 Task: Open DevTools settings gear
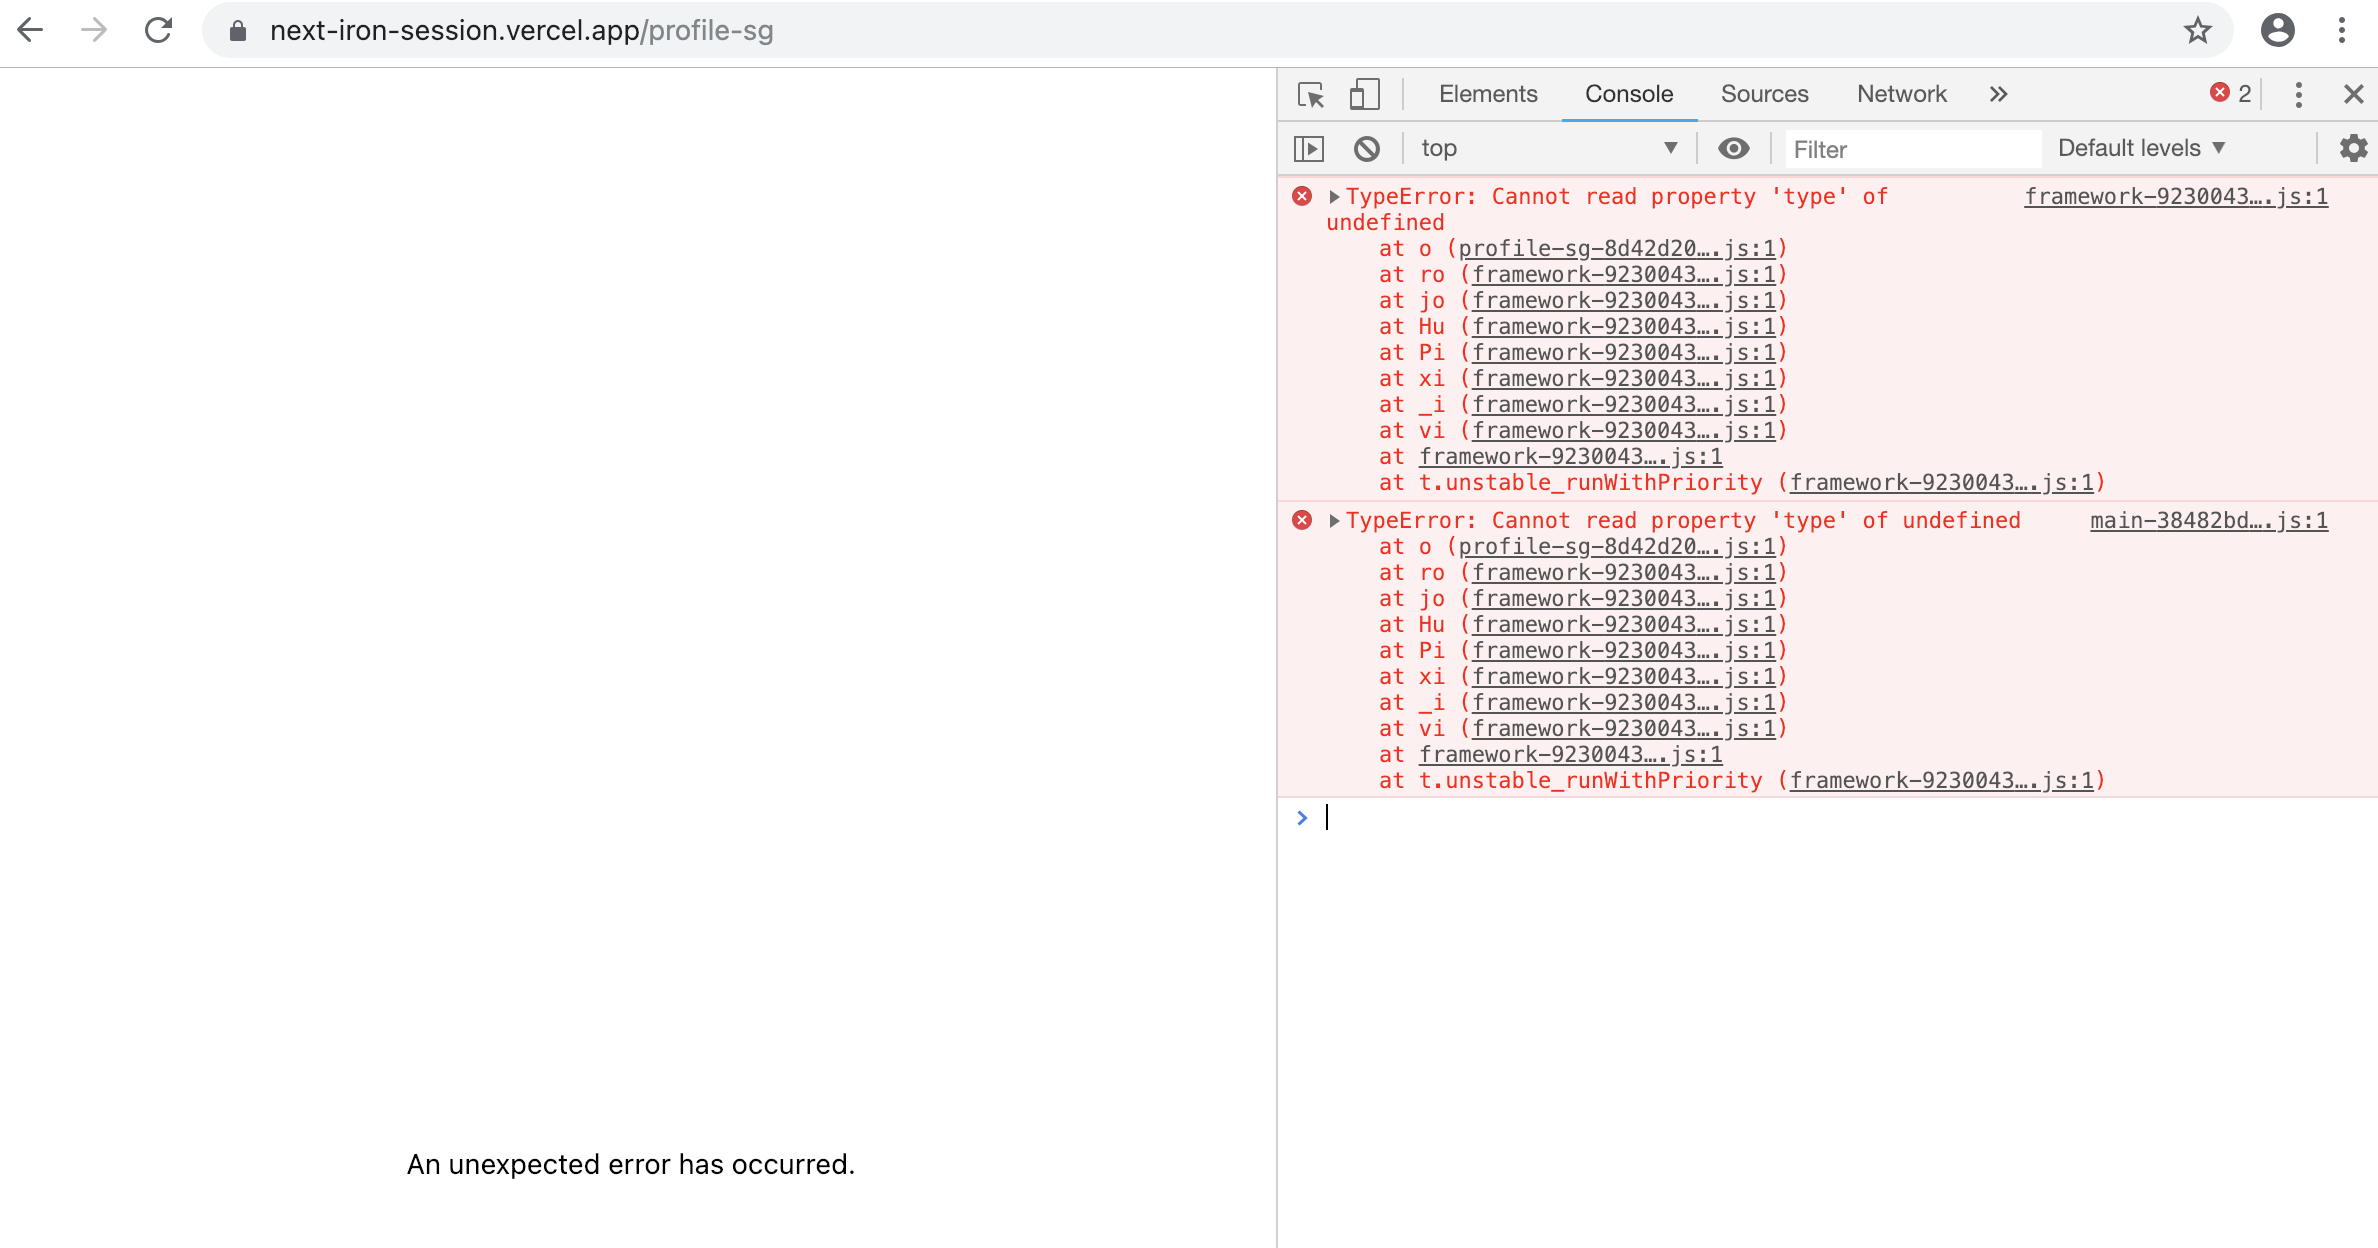tap(2353, 148)
